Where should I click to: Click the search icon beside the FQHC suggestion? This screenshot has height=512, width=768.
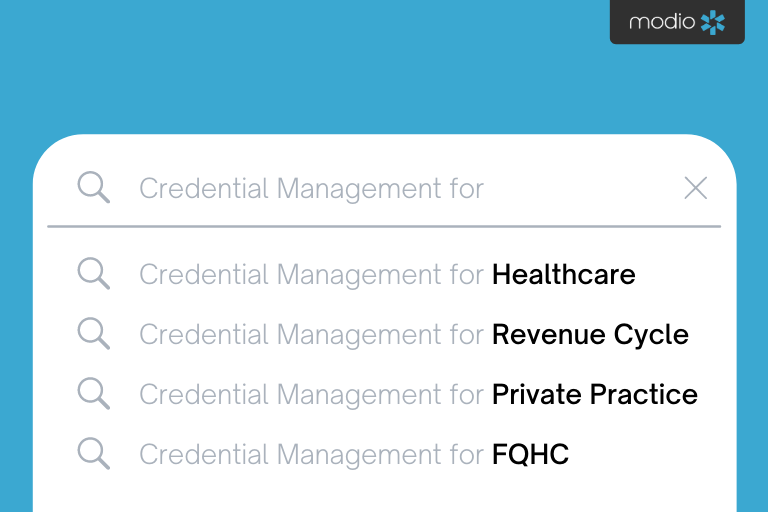click(x=94, y=453)
